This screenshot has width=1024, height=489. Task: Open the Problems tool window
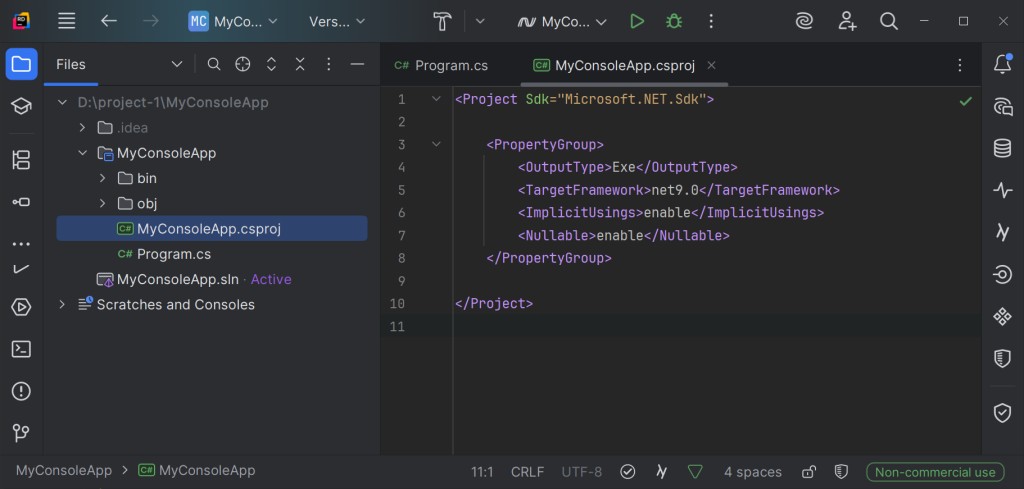21,391
